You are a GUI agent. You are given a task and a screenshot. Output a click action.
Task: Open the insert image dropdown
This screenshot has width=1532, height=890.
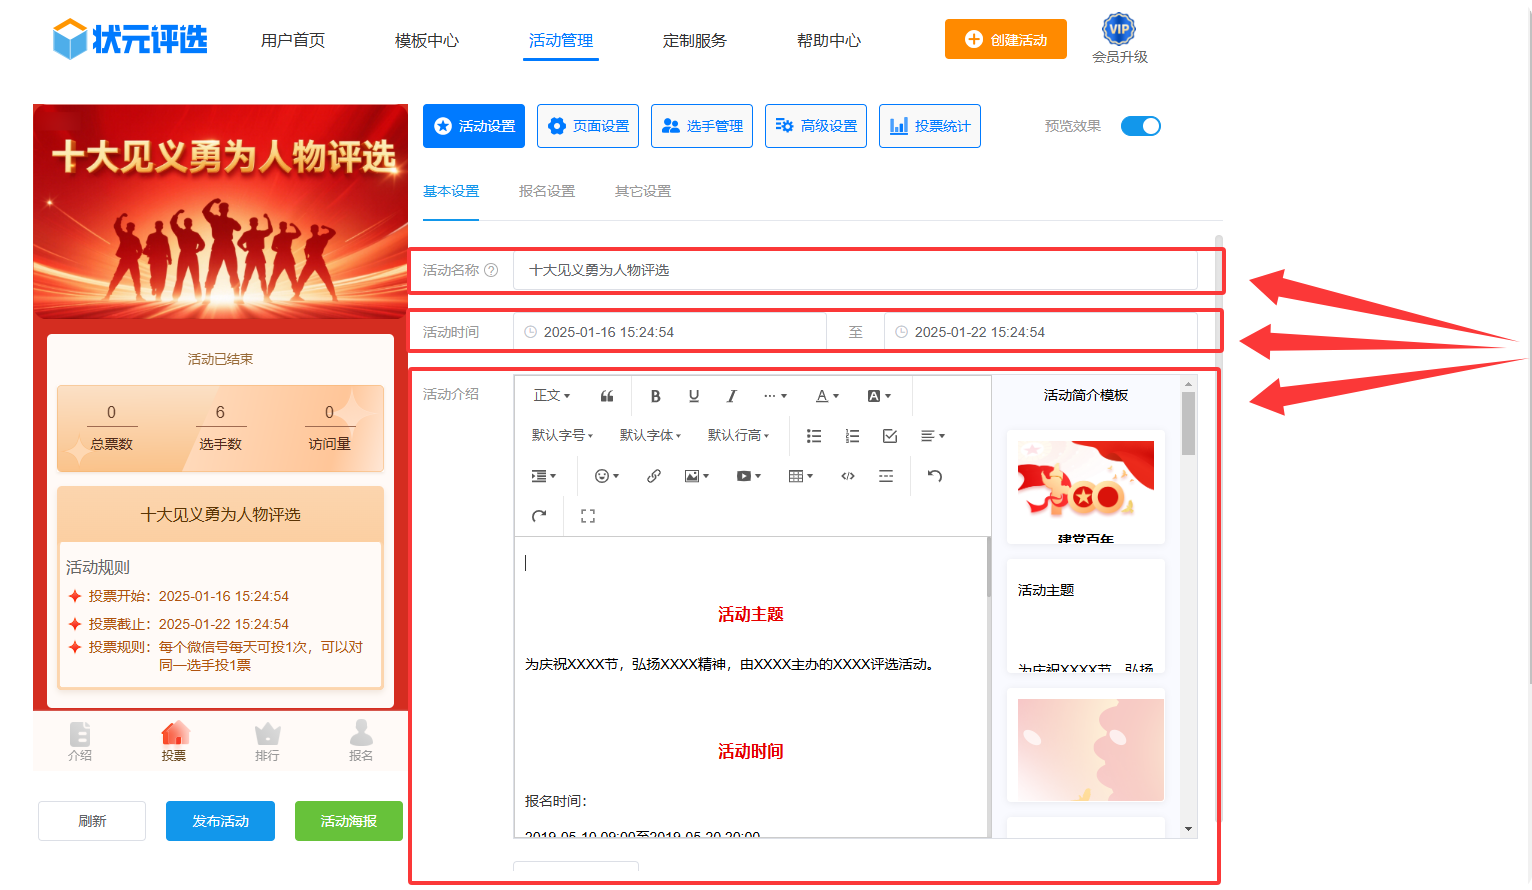point(697,476)
